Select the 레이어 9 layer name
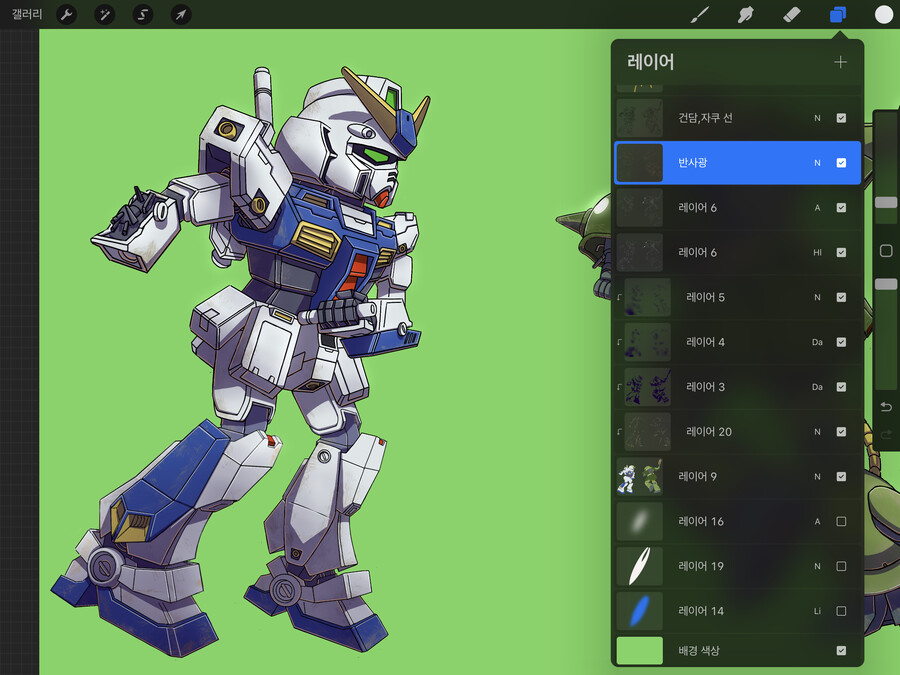900x675 pixels. point(697,476)
